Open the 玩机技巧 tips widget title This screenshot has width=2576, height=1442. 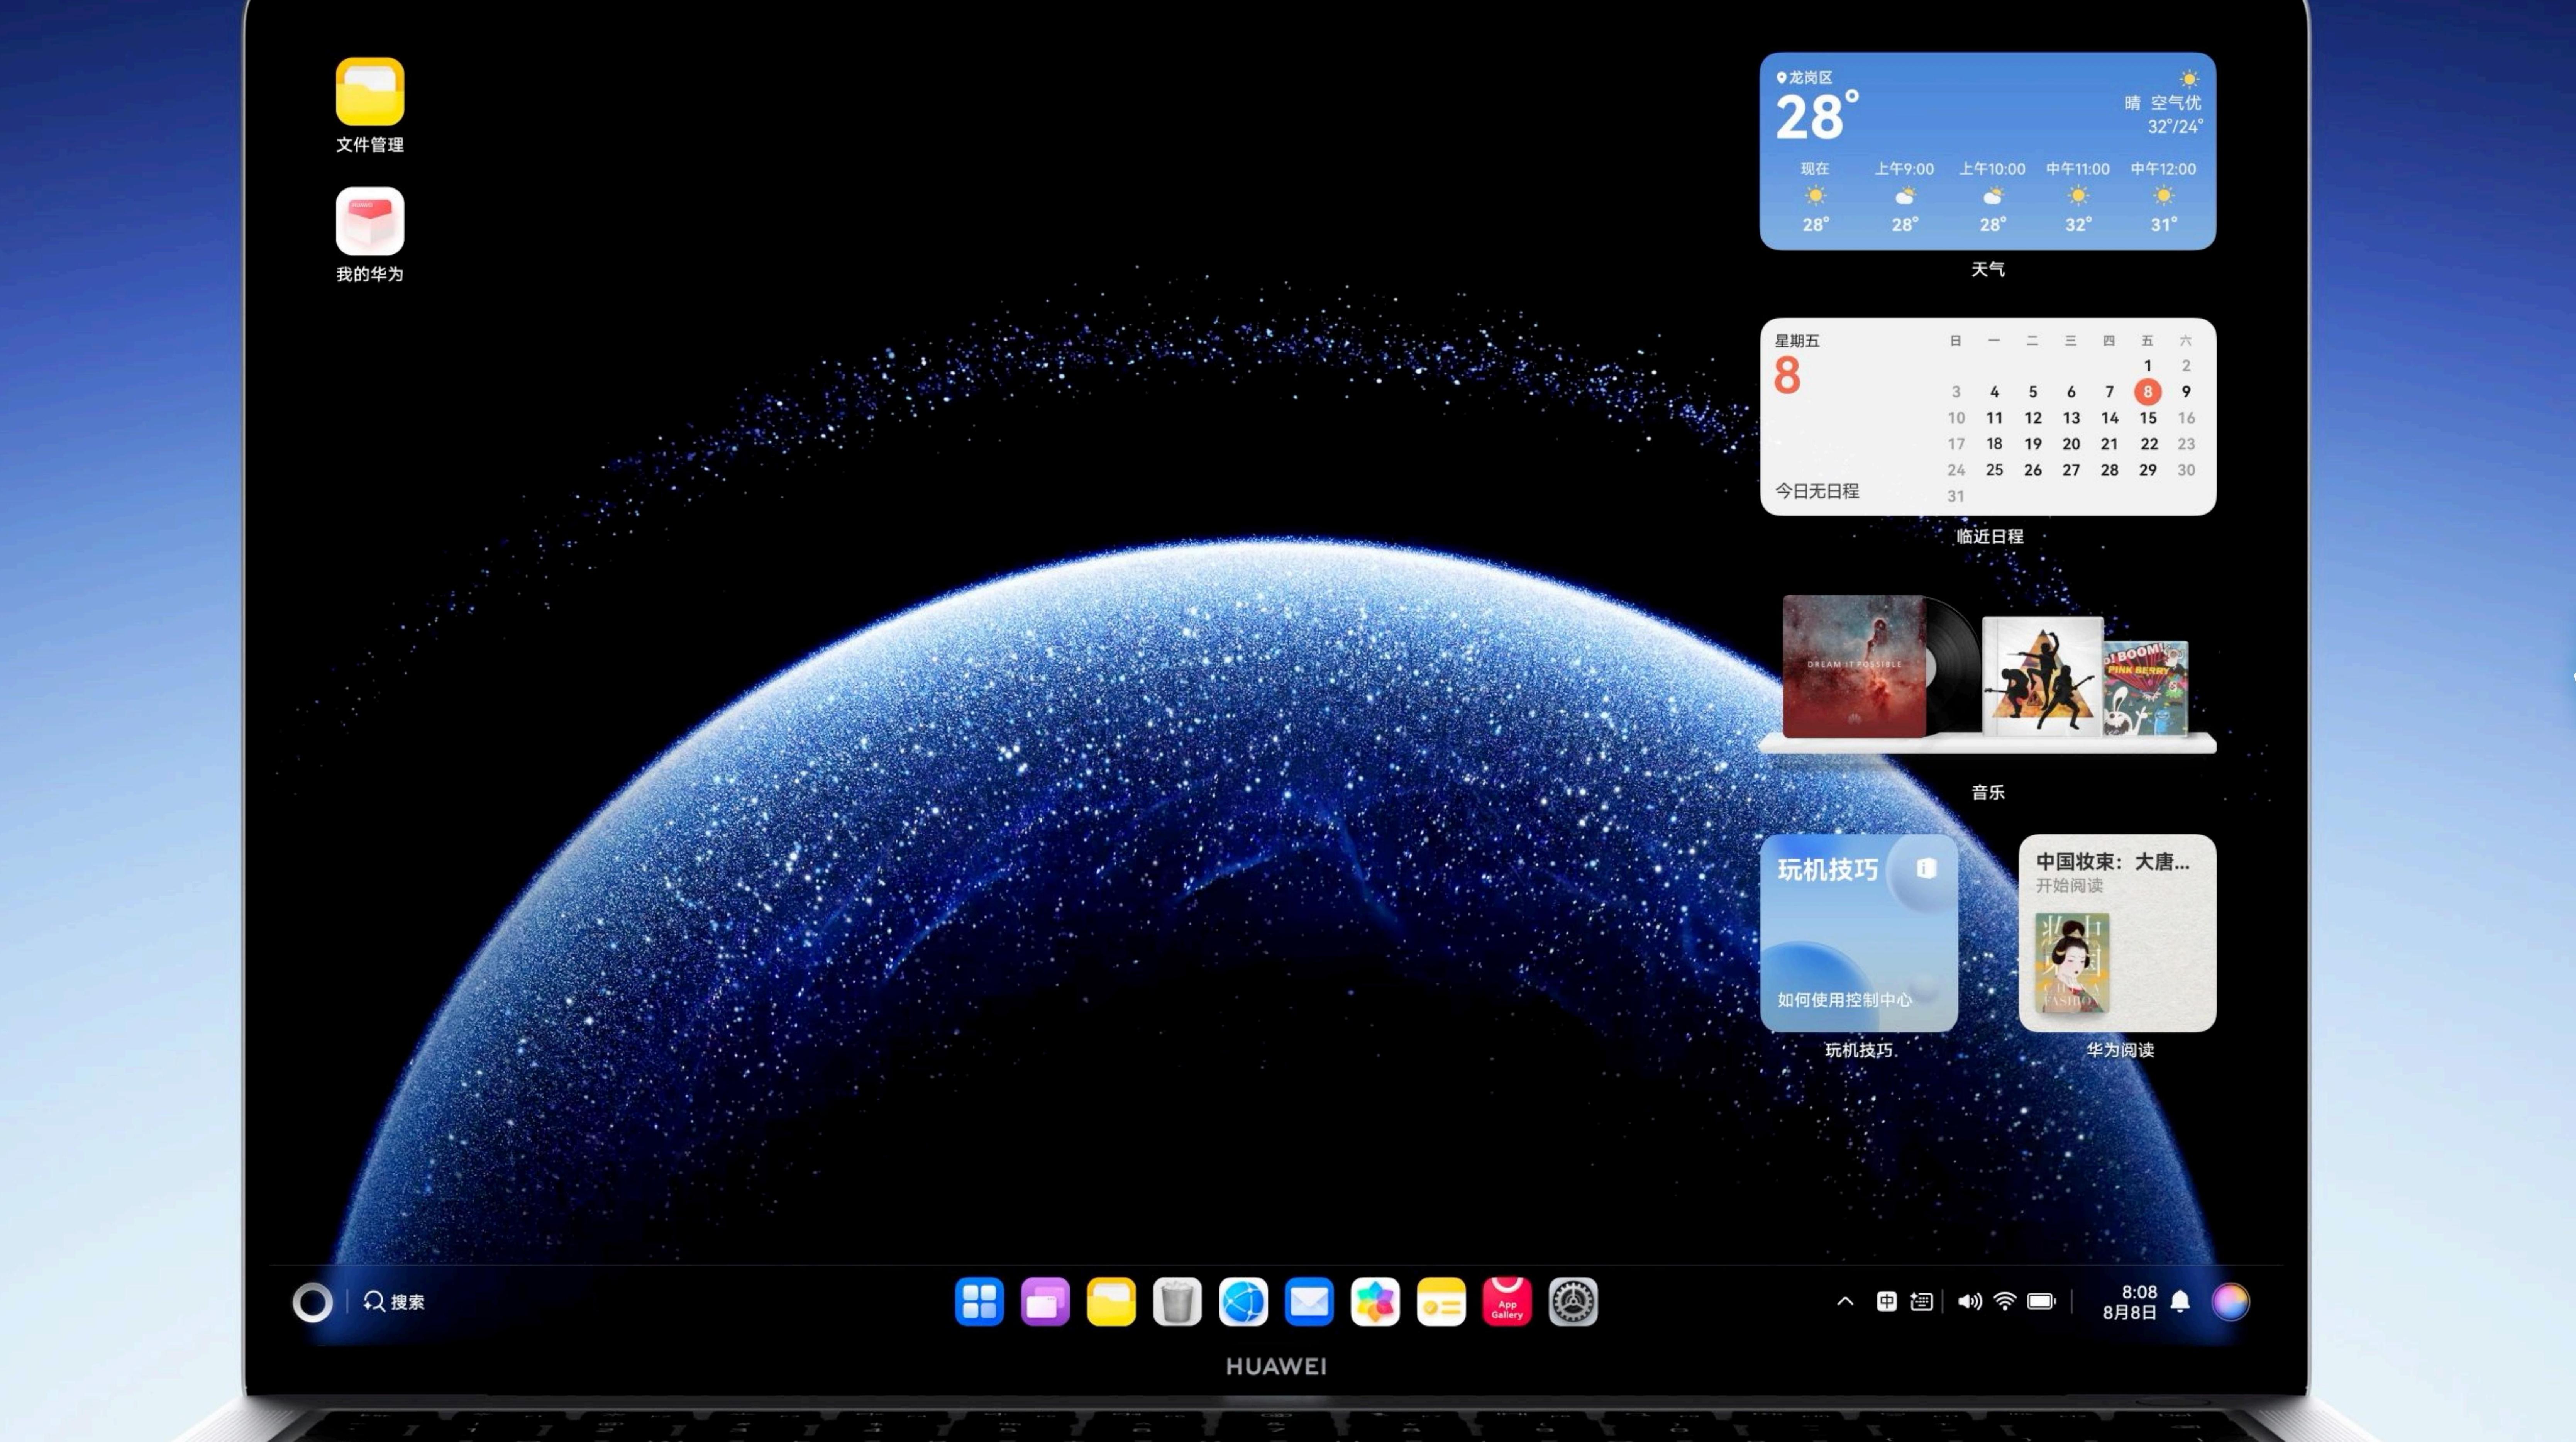(1828, 870)
